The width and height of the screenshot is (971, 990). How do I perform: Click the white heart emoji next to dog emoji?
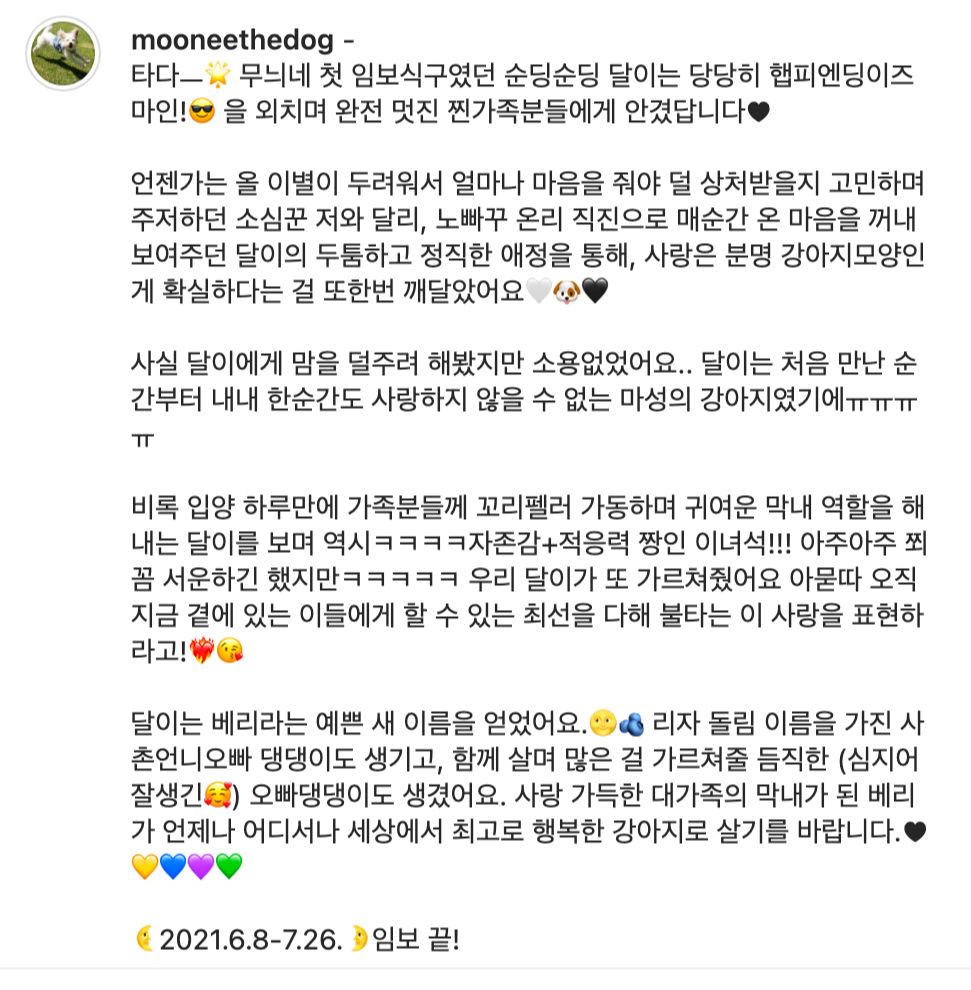click(539, 290)
